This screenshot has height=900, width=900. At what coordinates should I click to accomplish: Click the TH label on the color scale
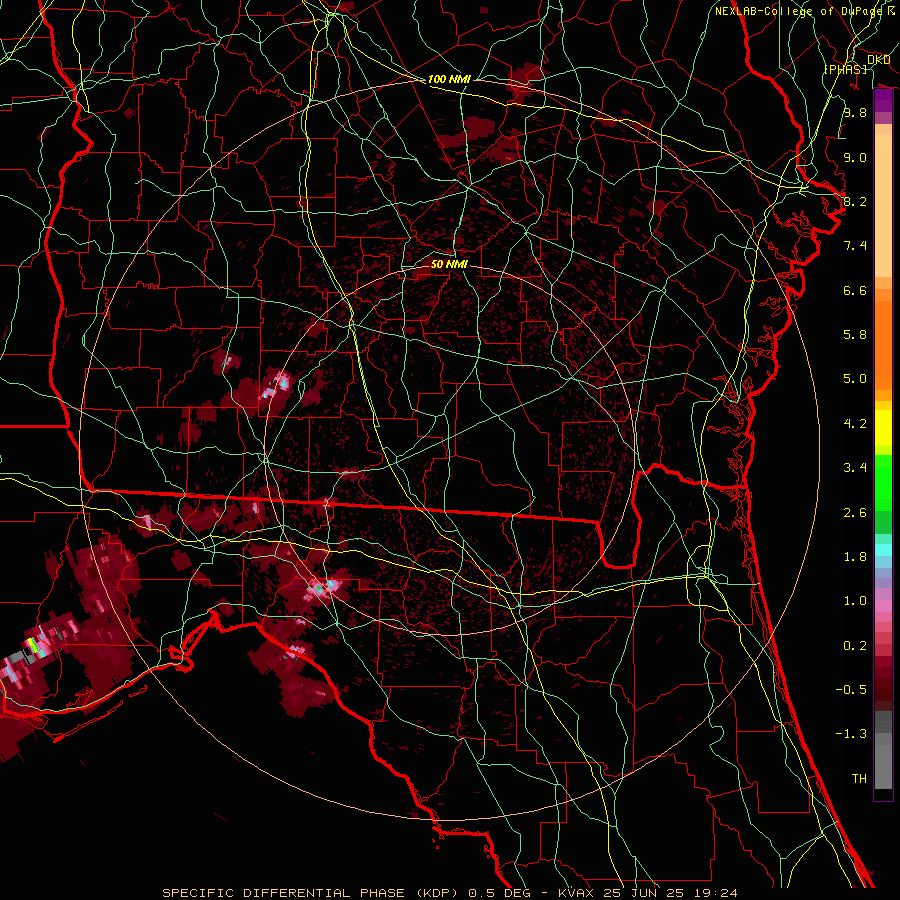tap(859, 779)
